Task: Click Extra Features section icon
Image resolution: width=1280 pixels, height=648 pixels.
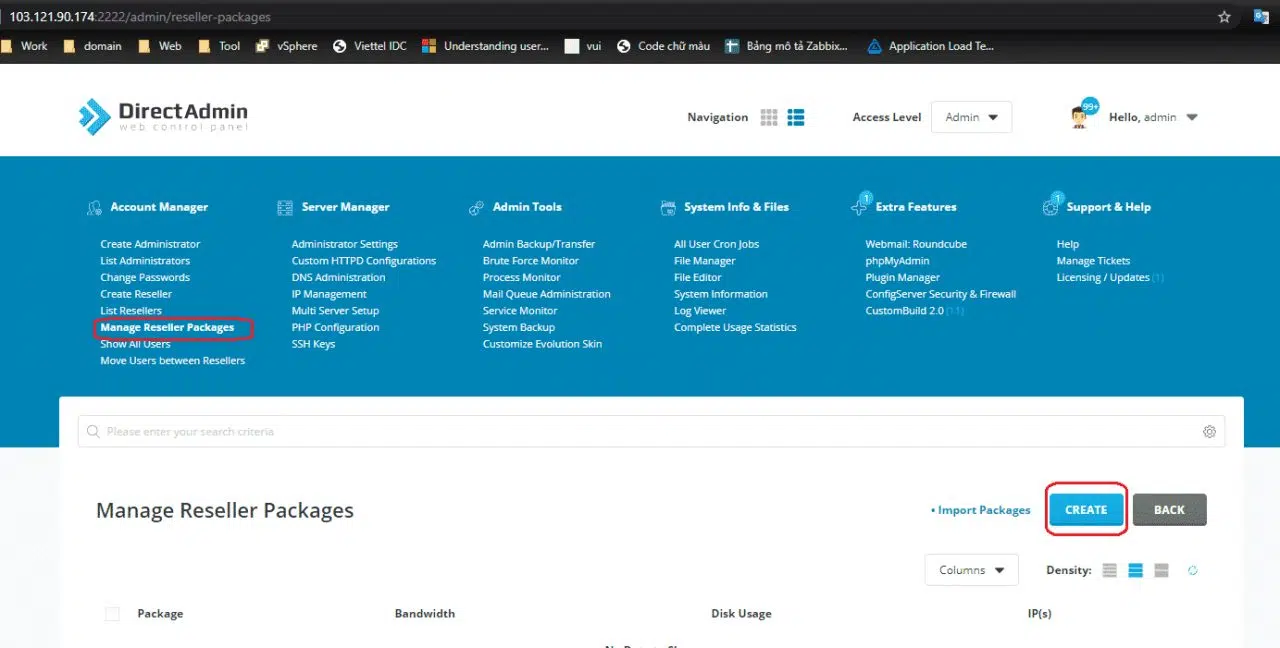Action: pos(860,205)
